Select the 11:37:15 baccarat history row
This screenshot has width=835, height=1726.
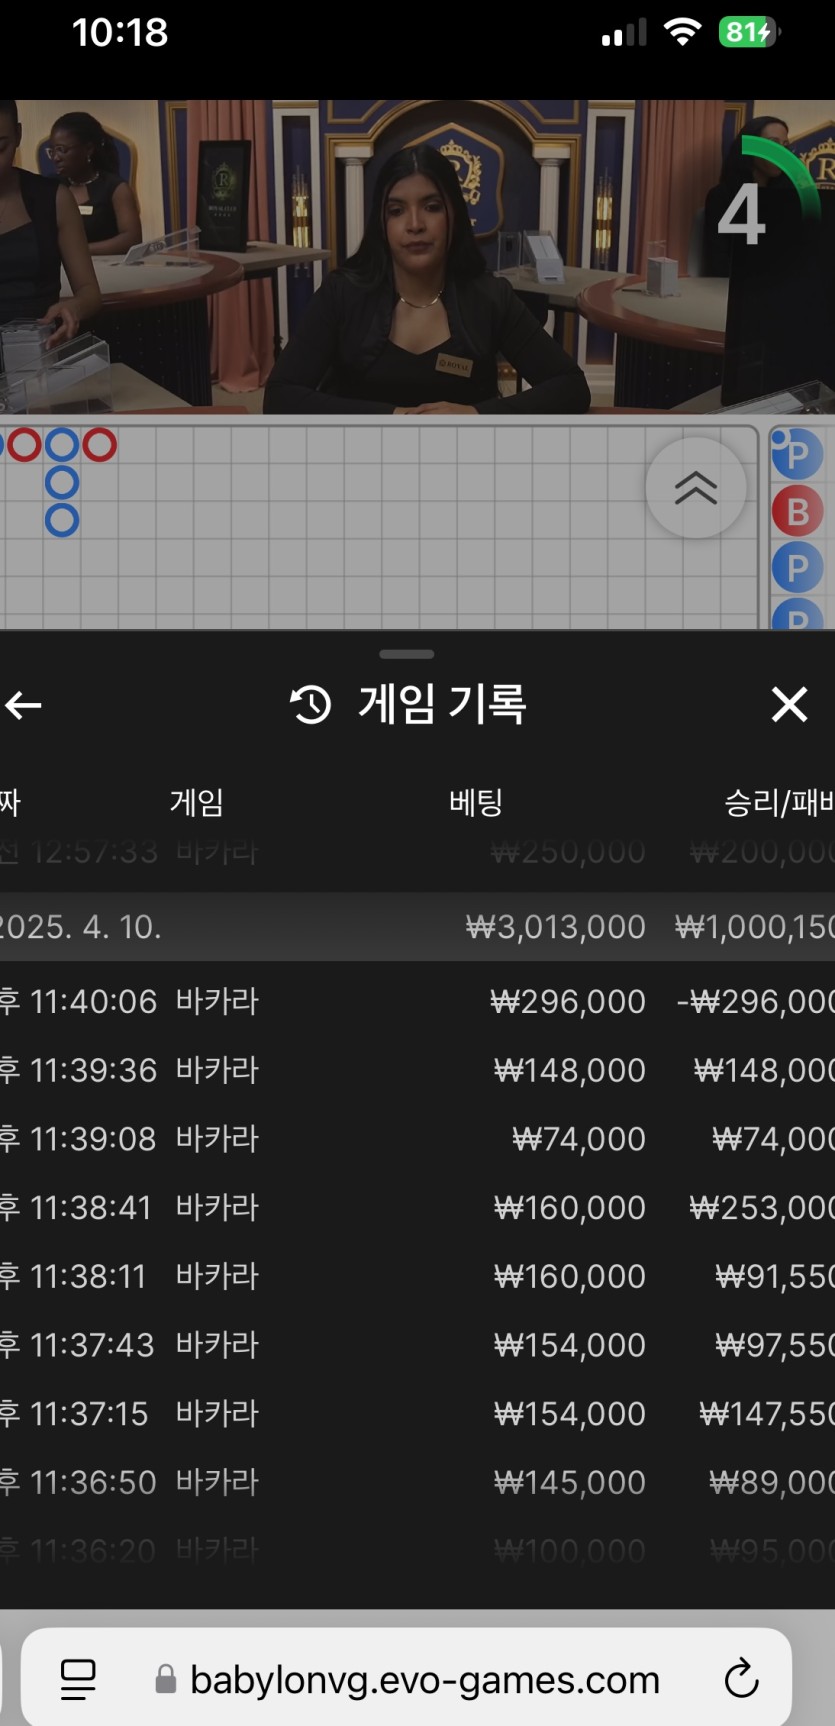point(417,1414)
